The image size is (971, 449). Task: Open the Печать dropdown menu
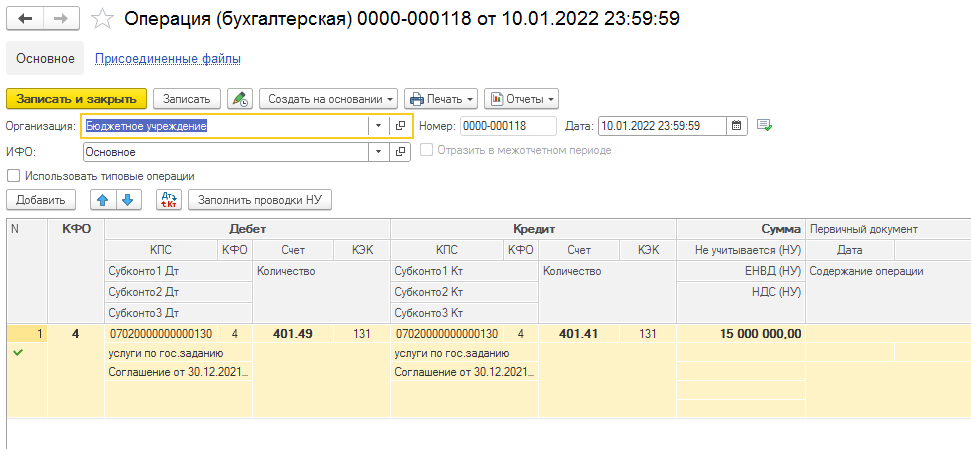point(441,99)
